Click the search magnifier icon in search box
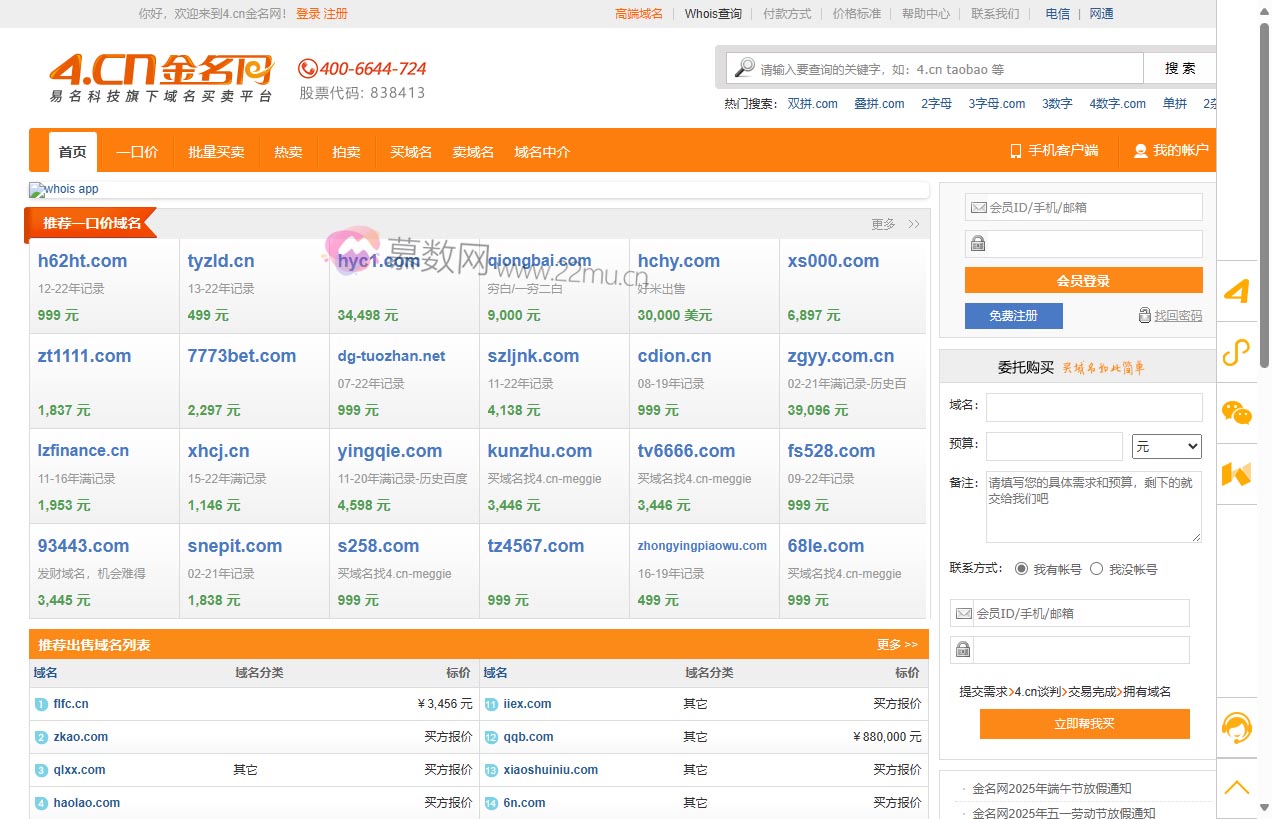 (x=744, y=68)
